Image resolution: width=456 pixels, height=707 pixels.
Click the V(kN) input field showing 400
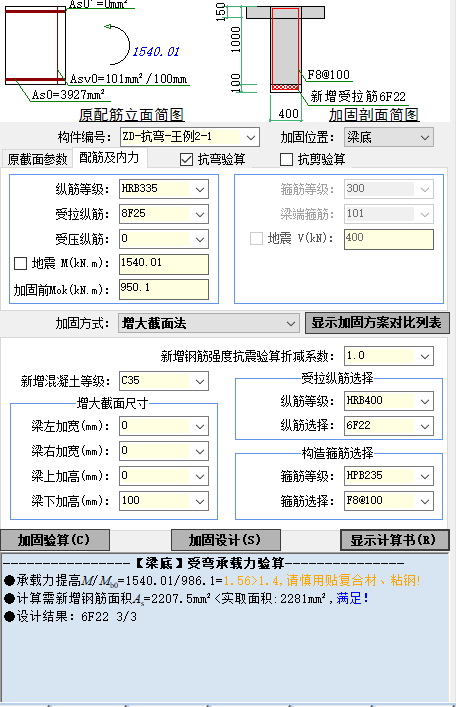[388, 239]
